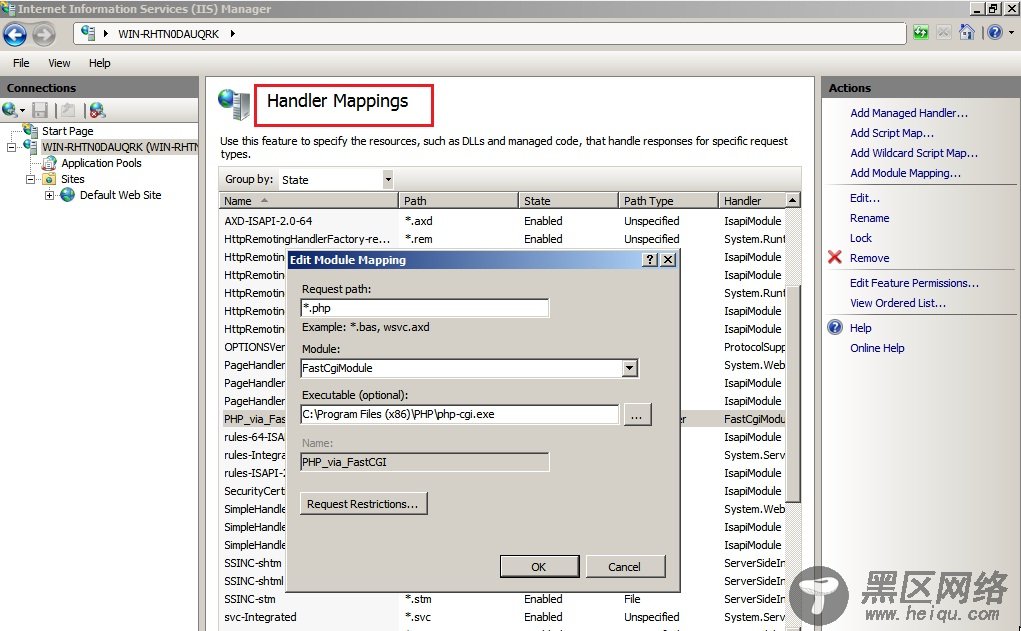Open the dropdown arrow beside the top Help icon
Image resolution: width=1021 pixels, height=631 pixels.
[1011, 32]
